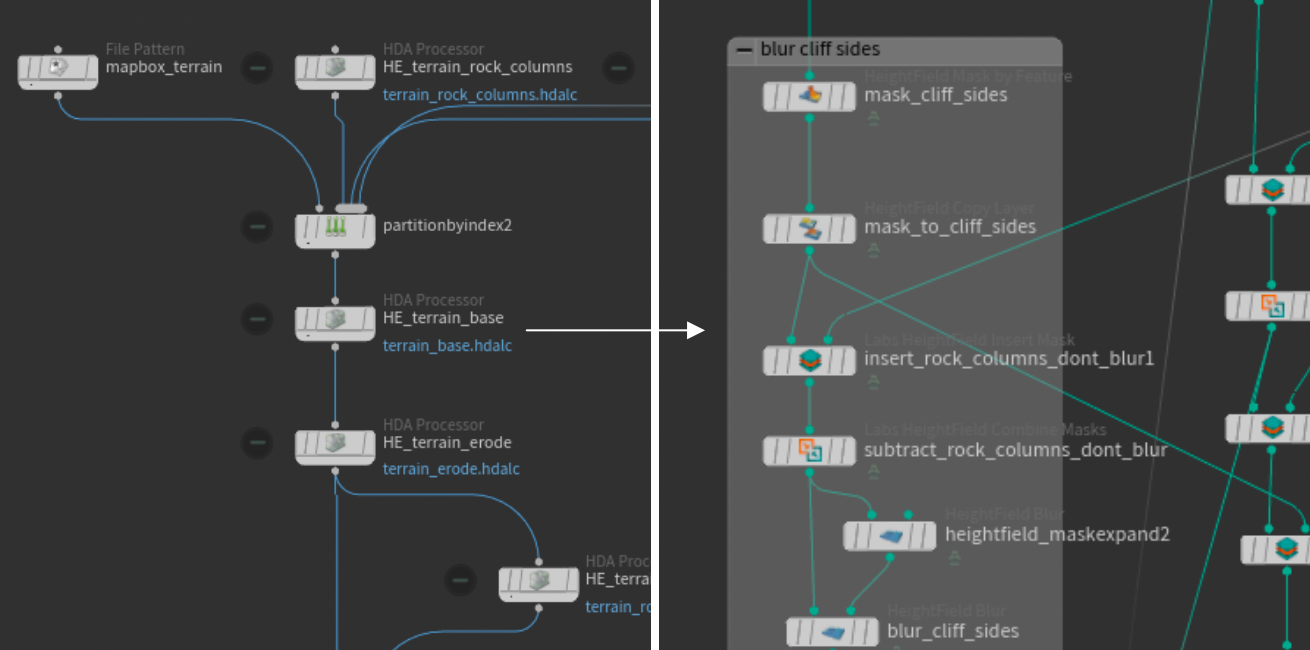Toggle the round minus button beside partitionbyindex2
The width and height of the screenshot is (1310, 650).
tap(257, 226)
